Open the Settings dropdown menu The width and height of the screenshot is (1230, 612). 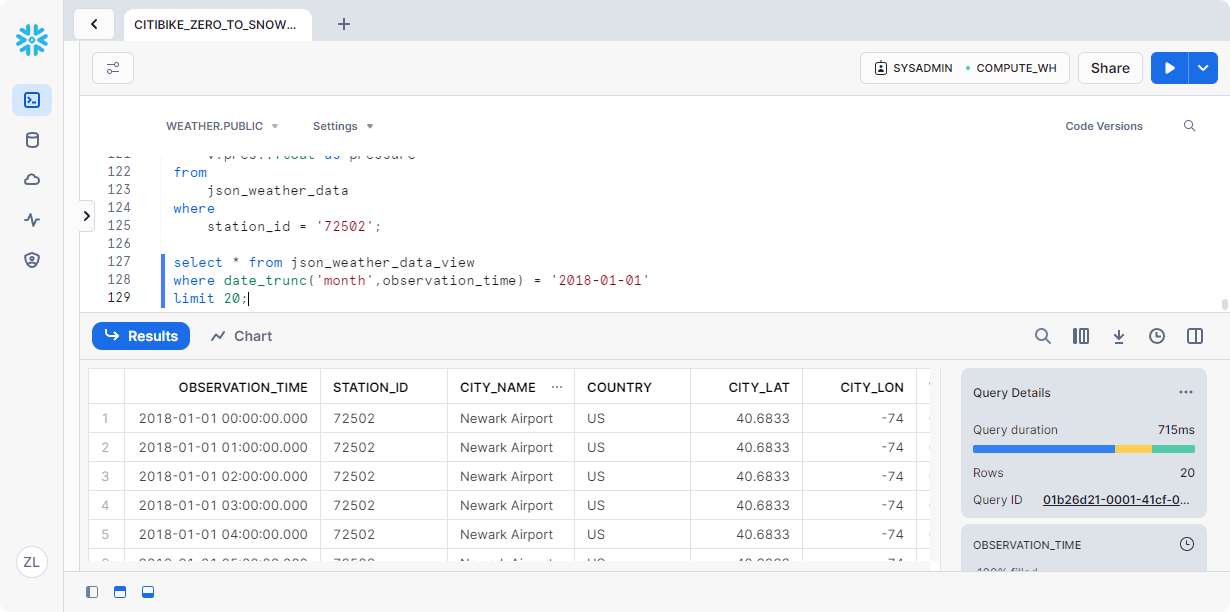click(343, 126)
